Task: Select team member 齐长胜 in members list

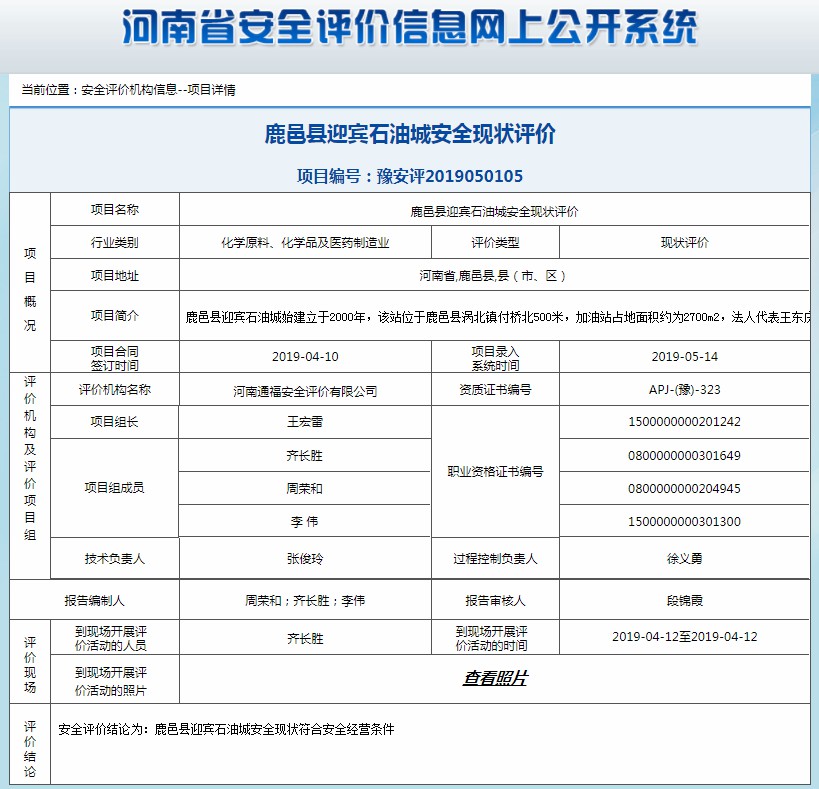Action: 305,455
